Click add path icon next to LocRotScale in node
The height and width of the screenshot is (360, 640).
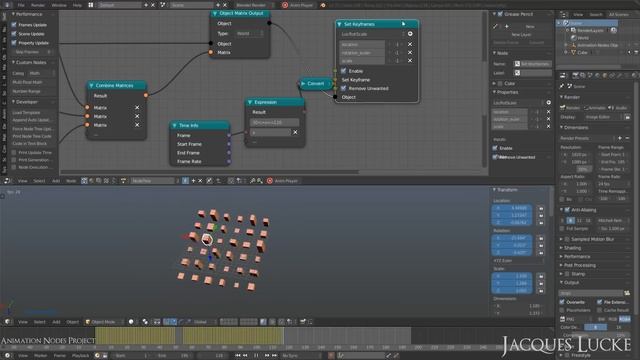click(x=410, y=34)
